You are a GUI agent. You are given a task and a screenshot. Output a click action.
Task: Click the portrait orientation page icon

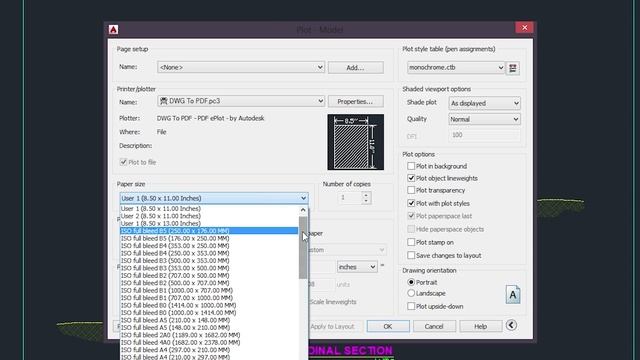click(513, 294)
